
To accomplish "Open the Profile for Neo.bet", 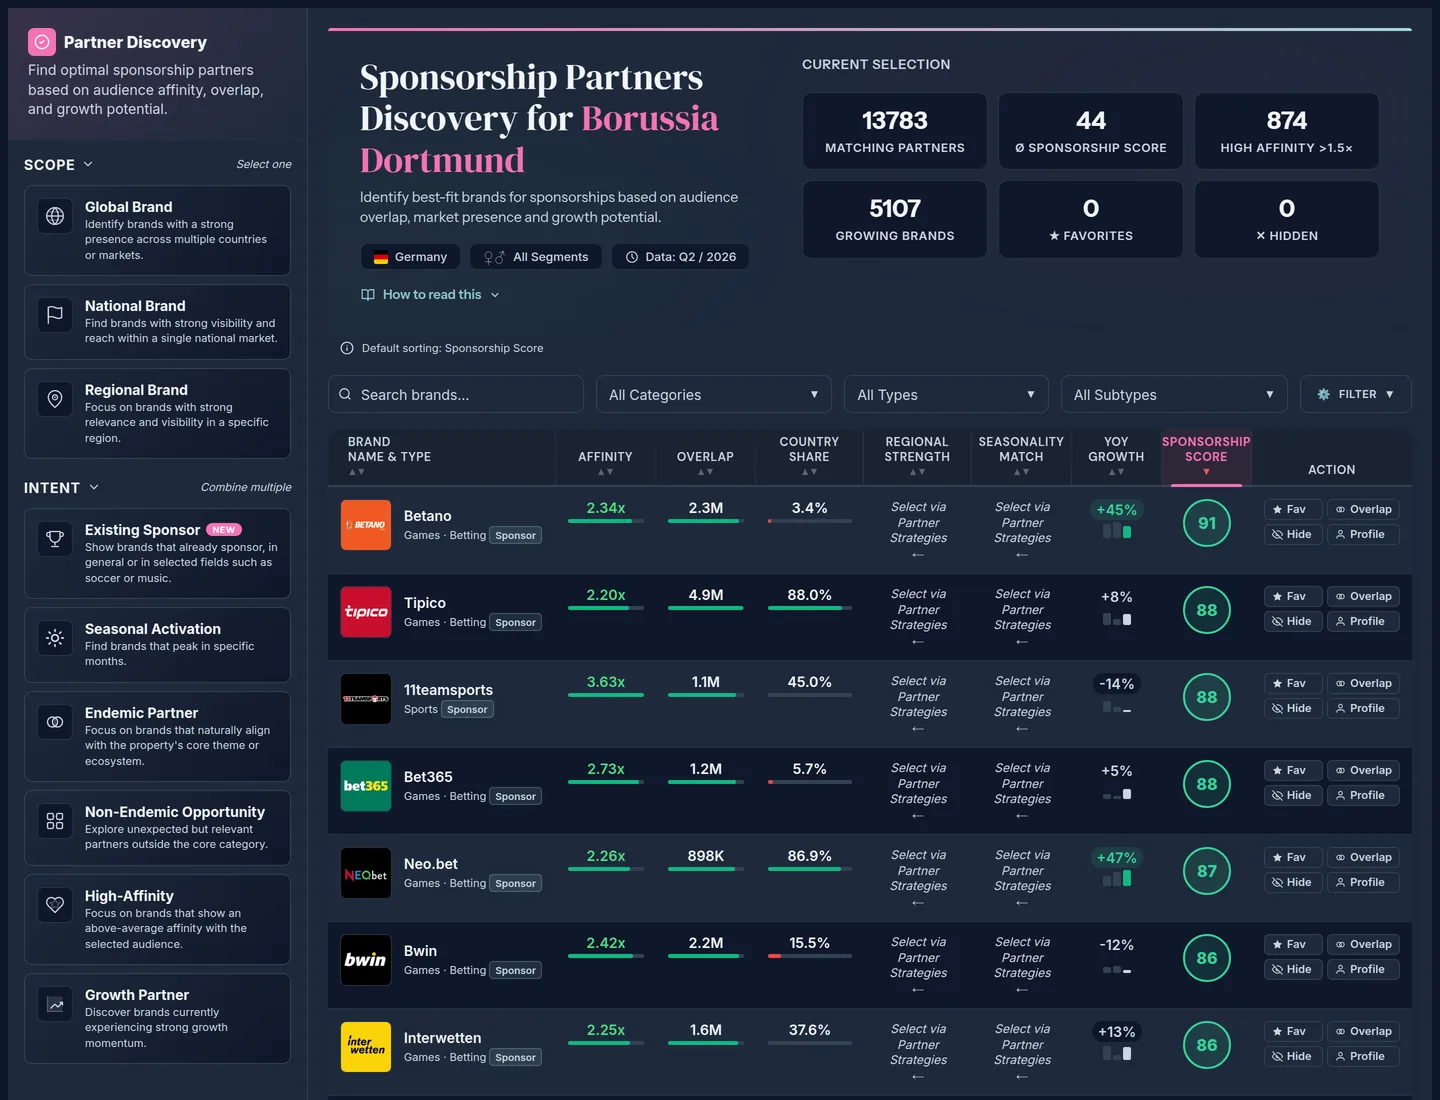I will pyautogui.click(x=1363, y=882).
